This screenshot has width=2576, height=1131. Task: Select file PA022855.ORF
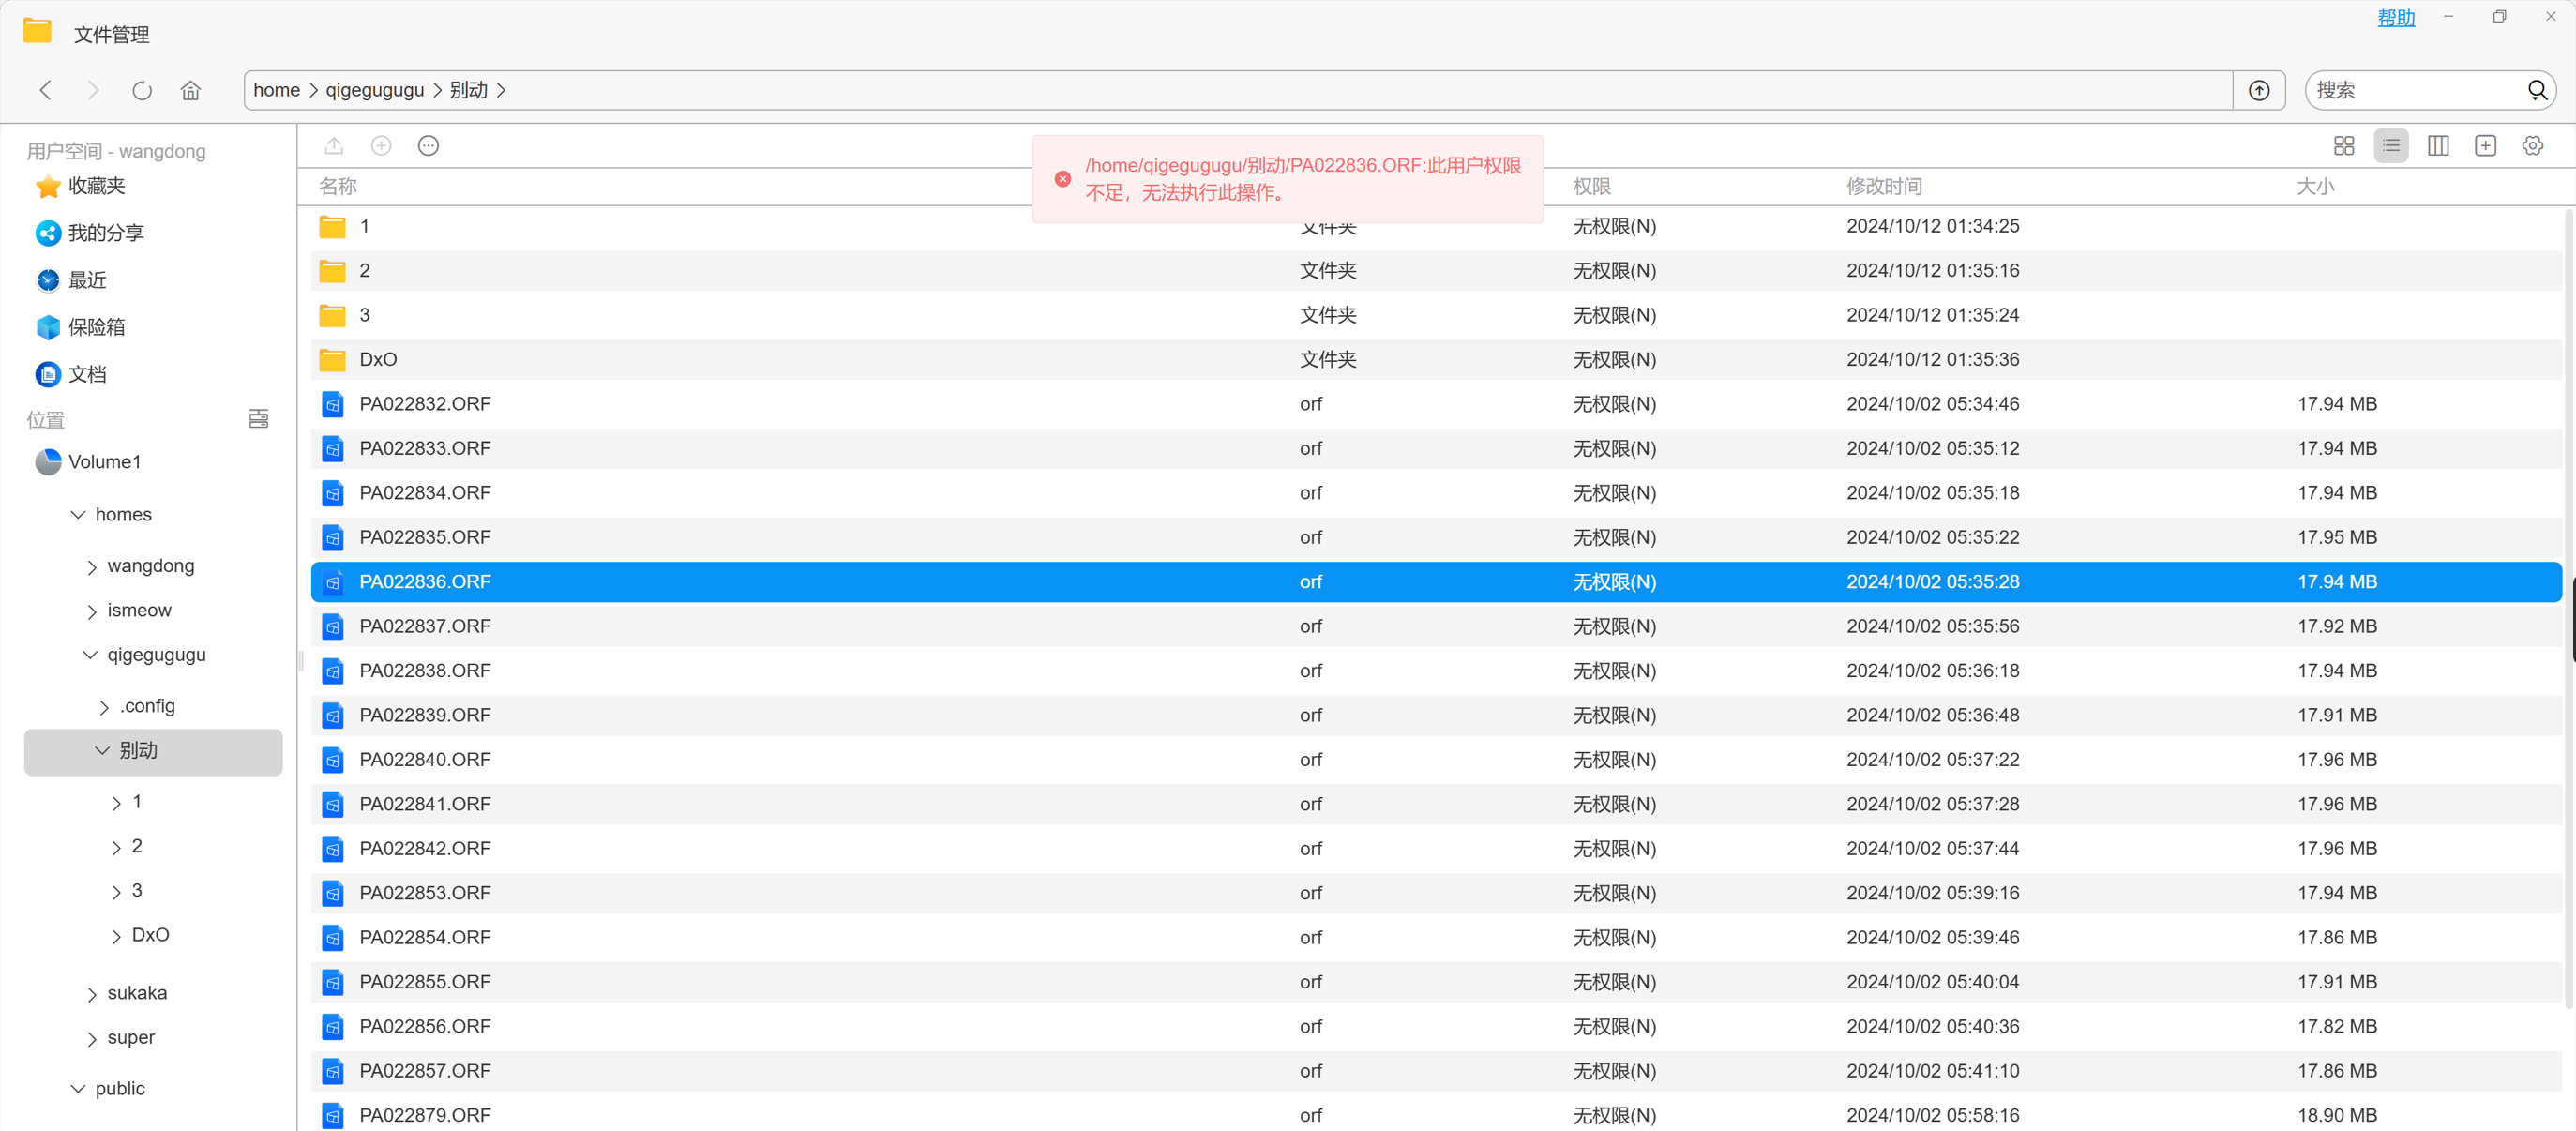[x=1436, y=982]
